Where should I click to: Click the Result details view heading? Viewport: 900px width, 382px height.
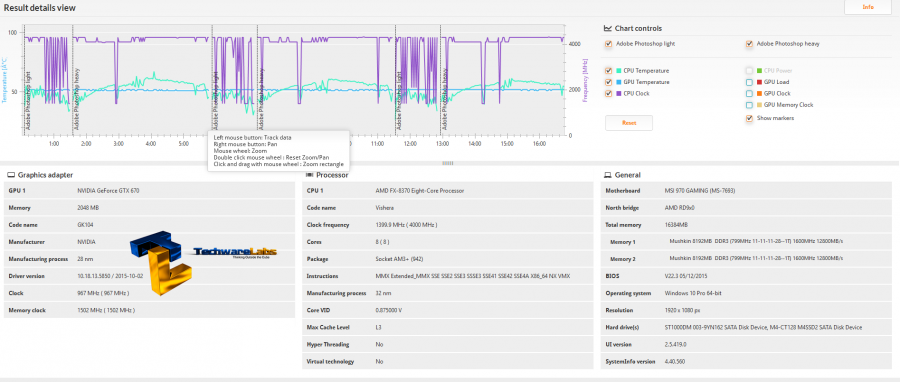40,7
